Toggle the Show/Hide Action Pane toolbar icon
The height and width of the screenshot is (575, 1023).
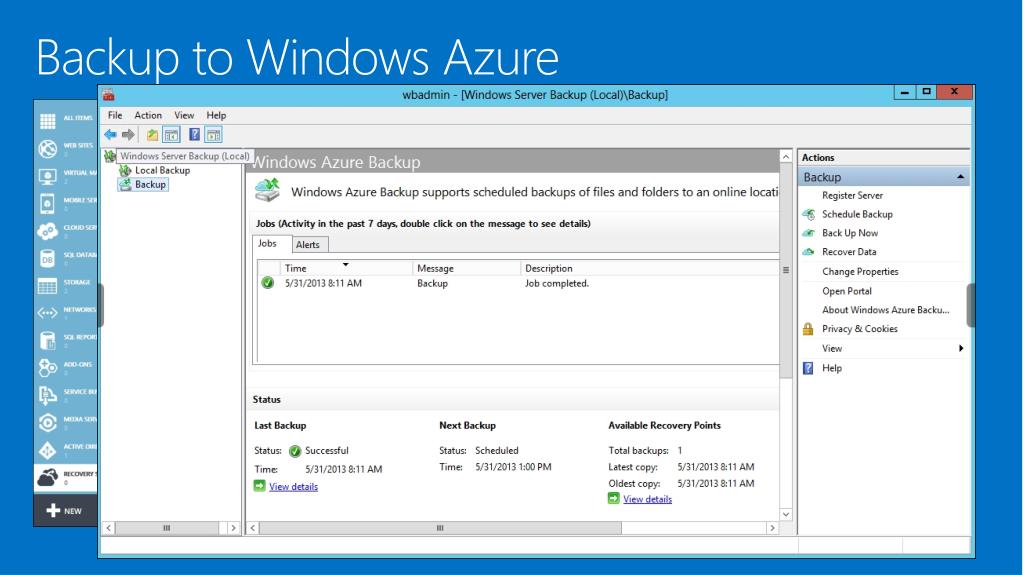213,135
